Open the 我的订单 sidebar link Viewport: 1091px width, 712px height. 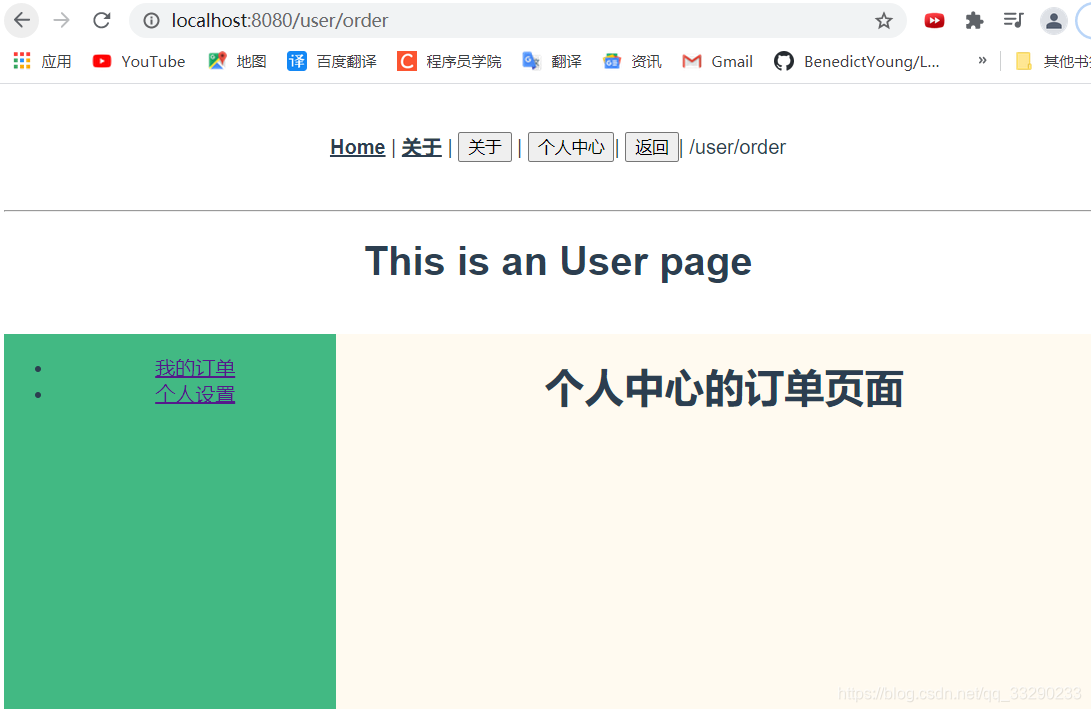[195, 367]
